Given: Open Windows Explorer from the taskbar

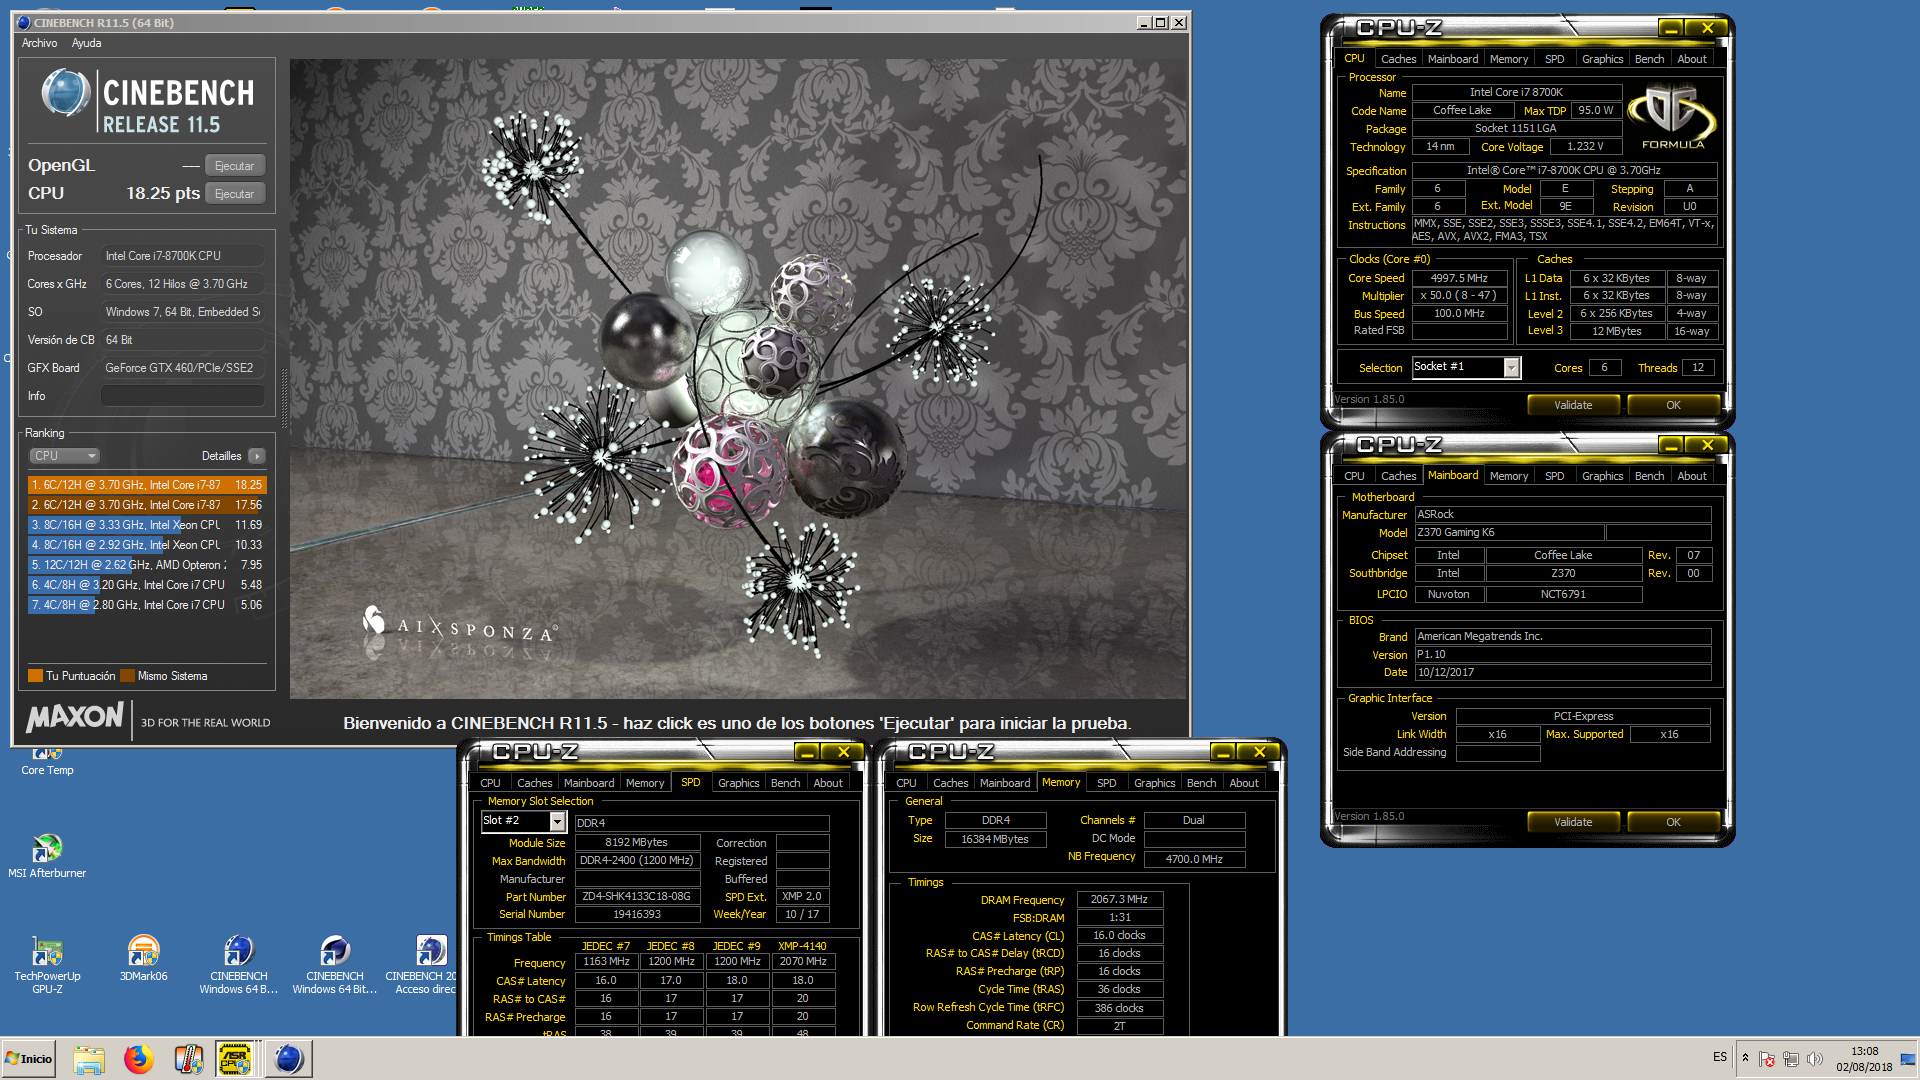Looking at the screenshot, I should click(89, 1059).
